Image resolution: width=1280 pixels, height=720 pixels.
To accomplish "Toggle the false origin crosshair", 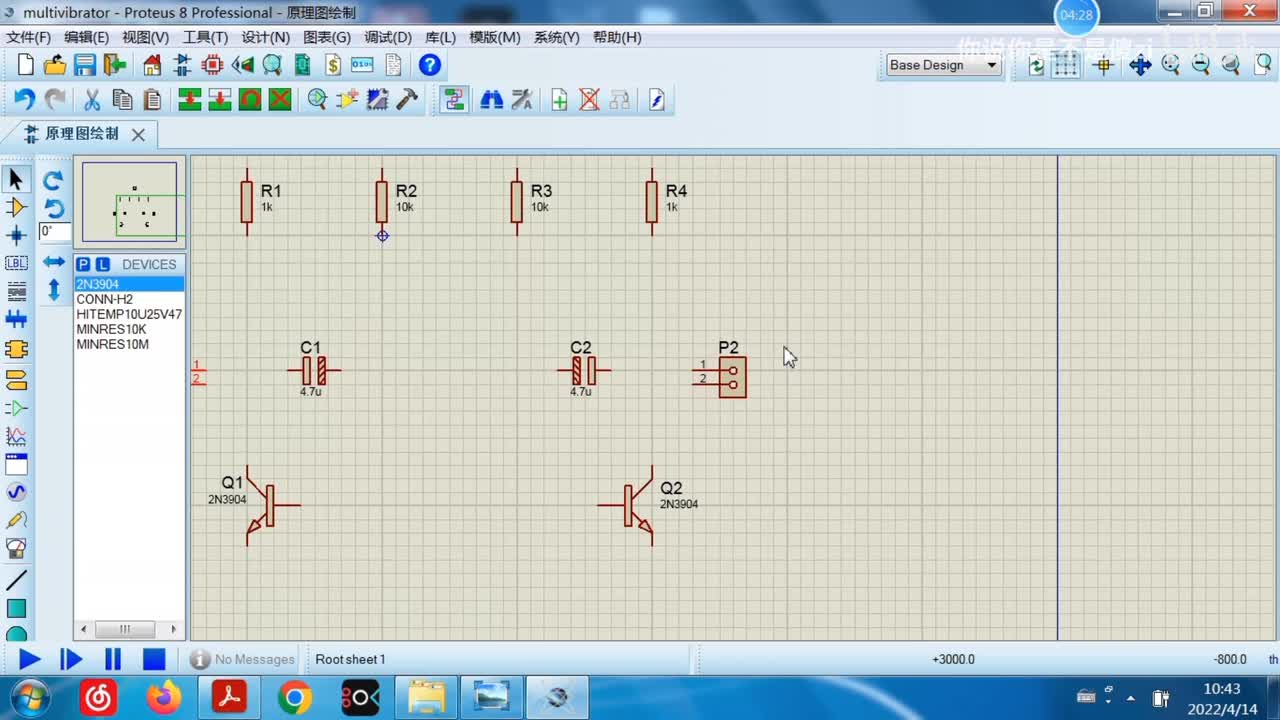I will pyautogui.click(x=1104, y=65).
